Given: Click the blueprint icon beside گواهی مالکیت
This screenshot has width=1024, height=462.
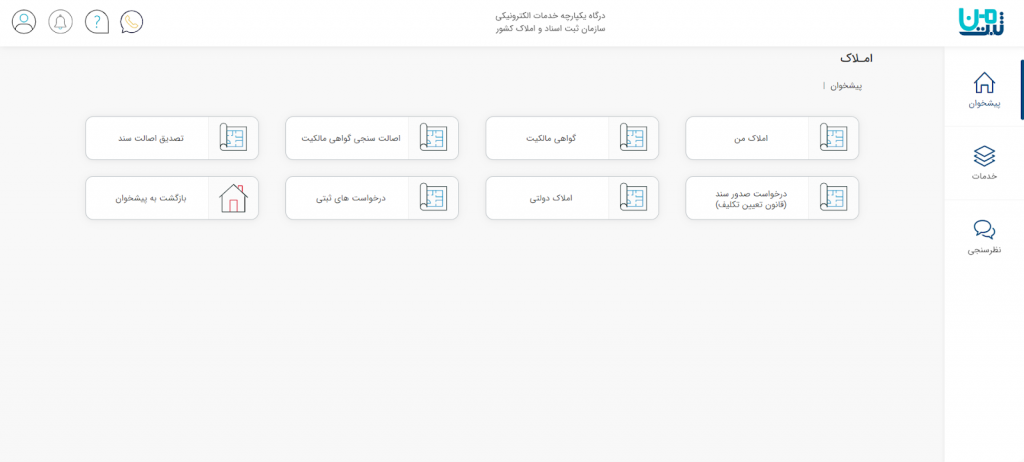Looking at the screenshot, I should (x=632, y=138).
